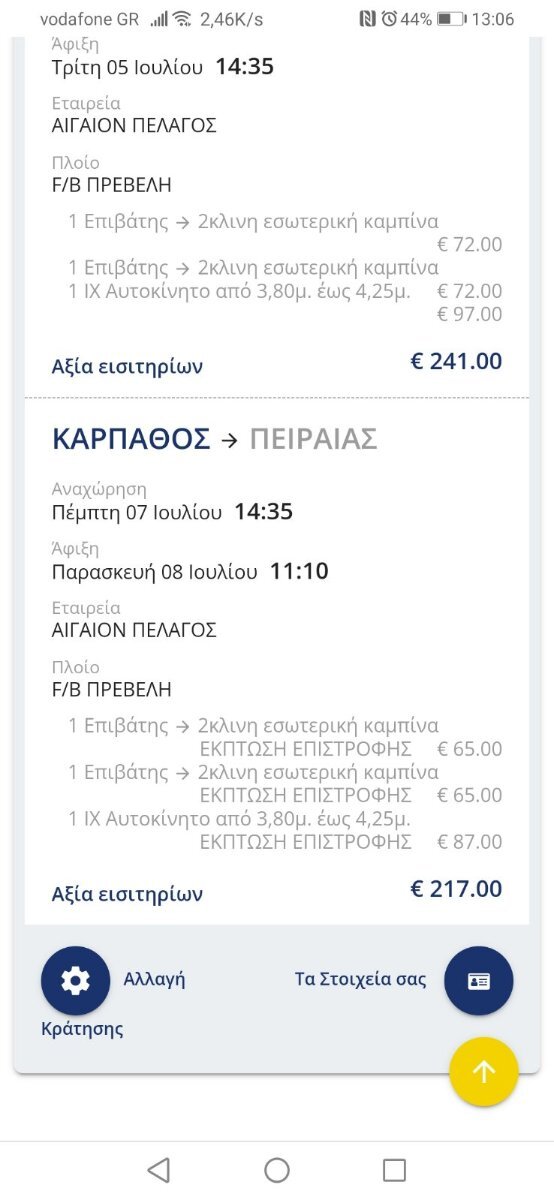Tap the recent apps square
The image size is (554, 1200).
[395, 1170]
